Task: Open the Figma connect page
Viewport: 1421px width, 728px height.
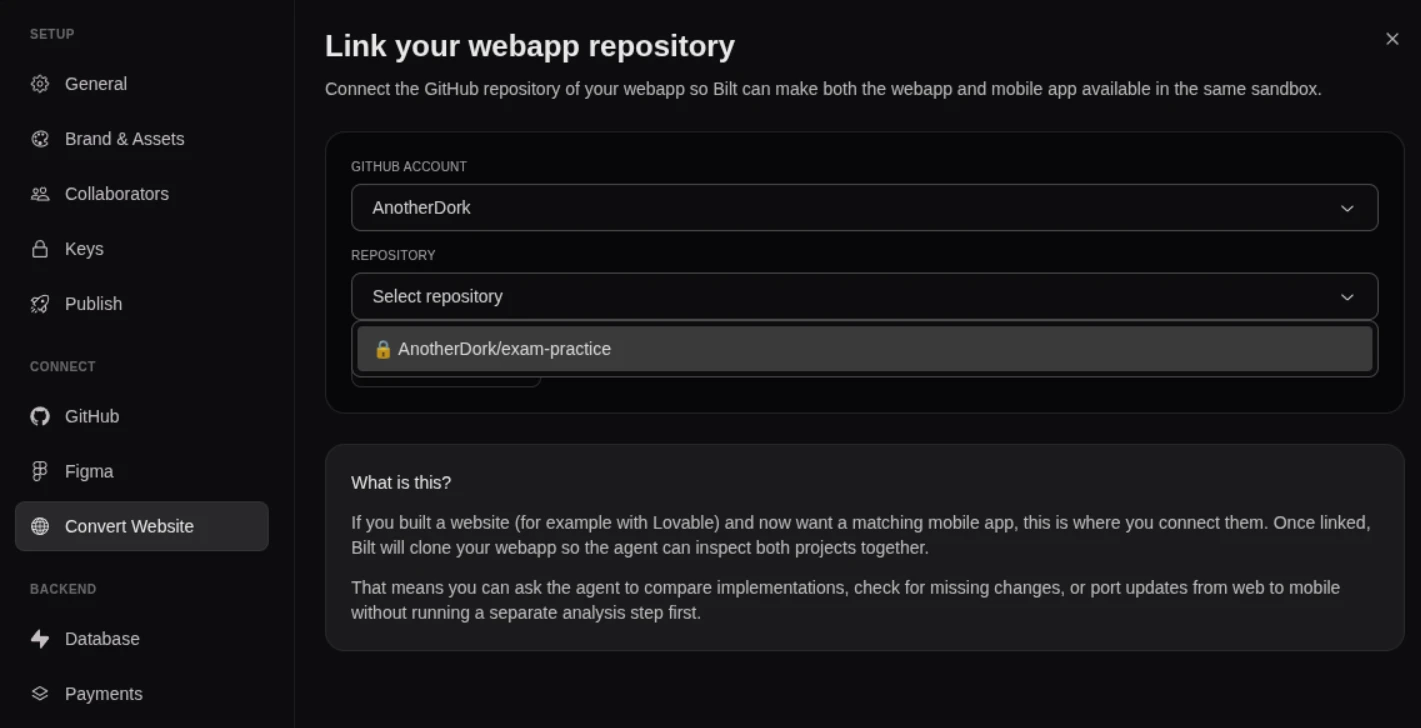Action: [142, 471]
